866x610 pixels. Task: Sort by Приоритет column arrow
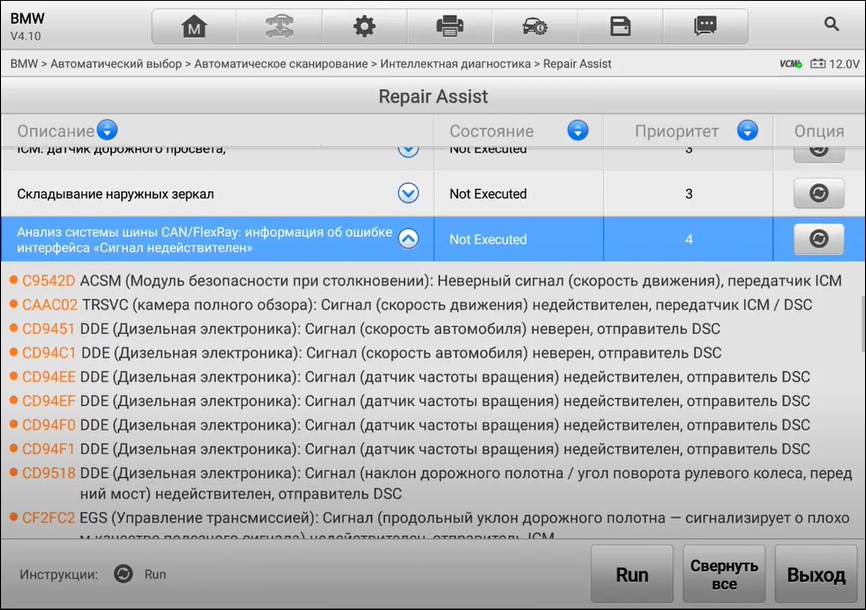(x=747, y=130)
